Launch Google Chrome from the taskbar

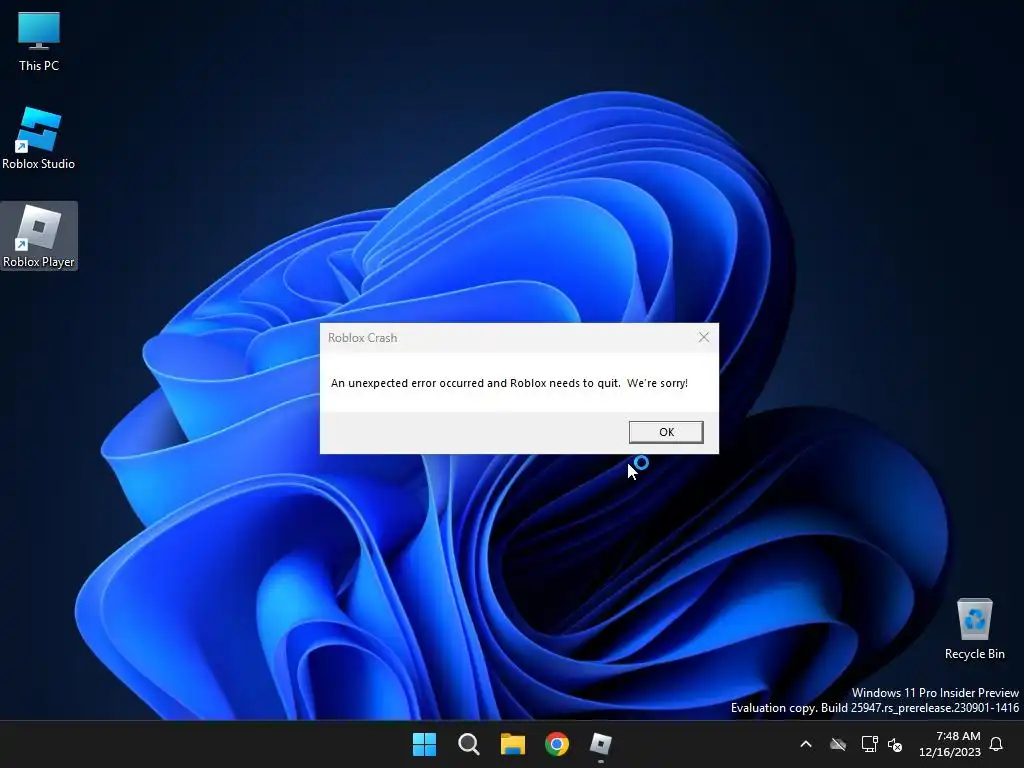coord(557,744)
